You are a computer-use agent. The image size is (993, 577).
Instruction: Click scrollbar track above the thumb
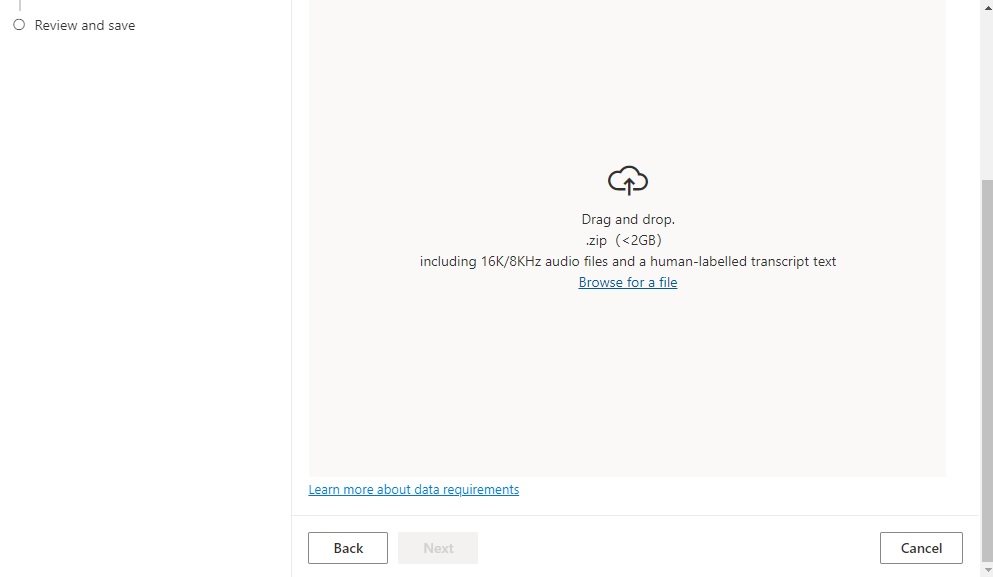pos(986,90)
